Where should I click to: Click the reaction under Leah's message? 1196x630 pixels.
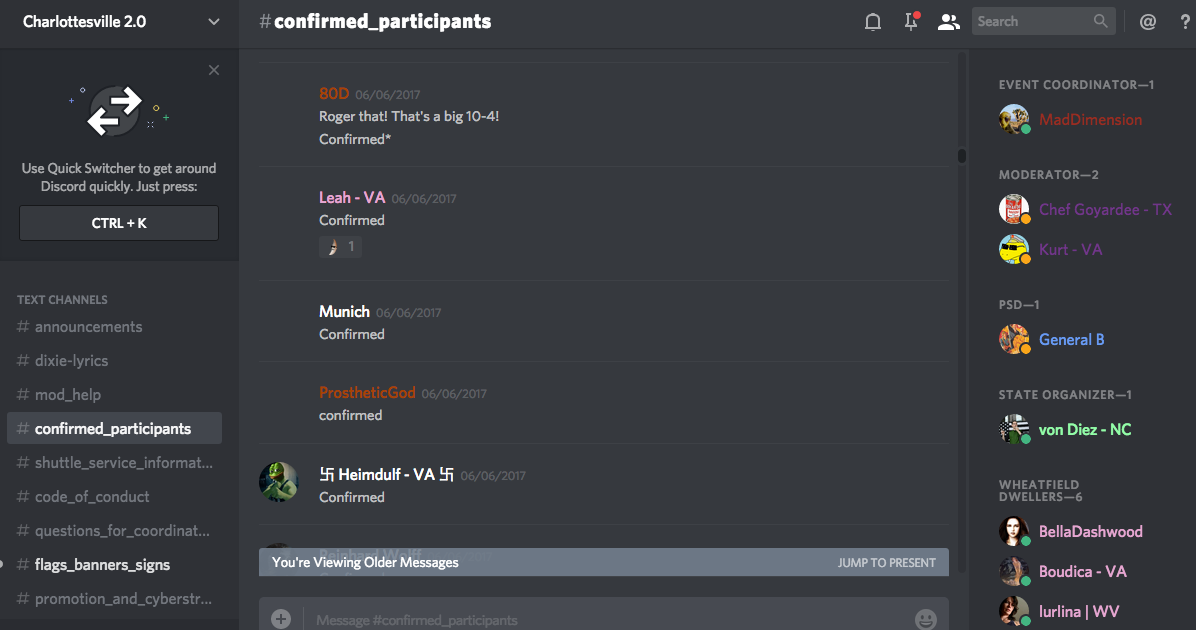point(340,246)
